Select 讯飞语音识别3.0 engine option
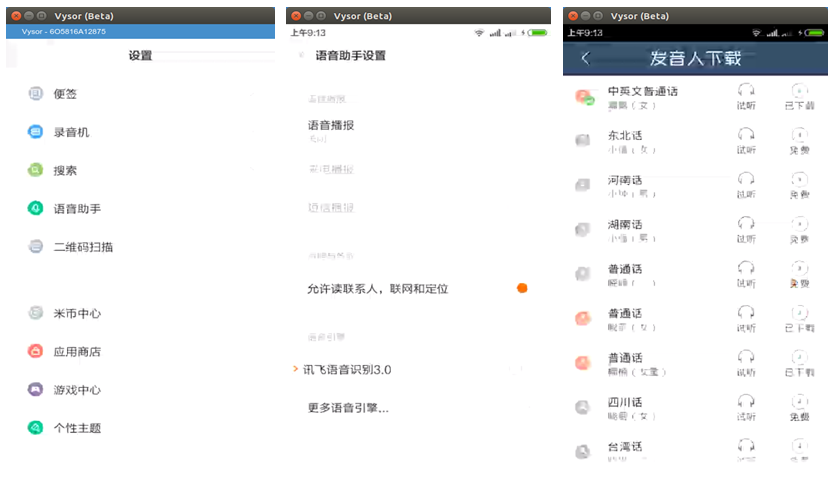840x481 pixels. pos(347,370)
